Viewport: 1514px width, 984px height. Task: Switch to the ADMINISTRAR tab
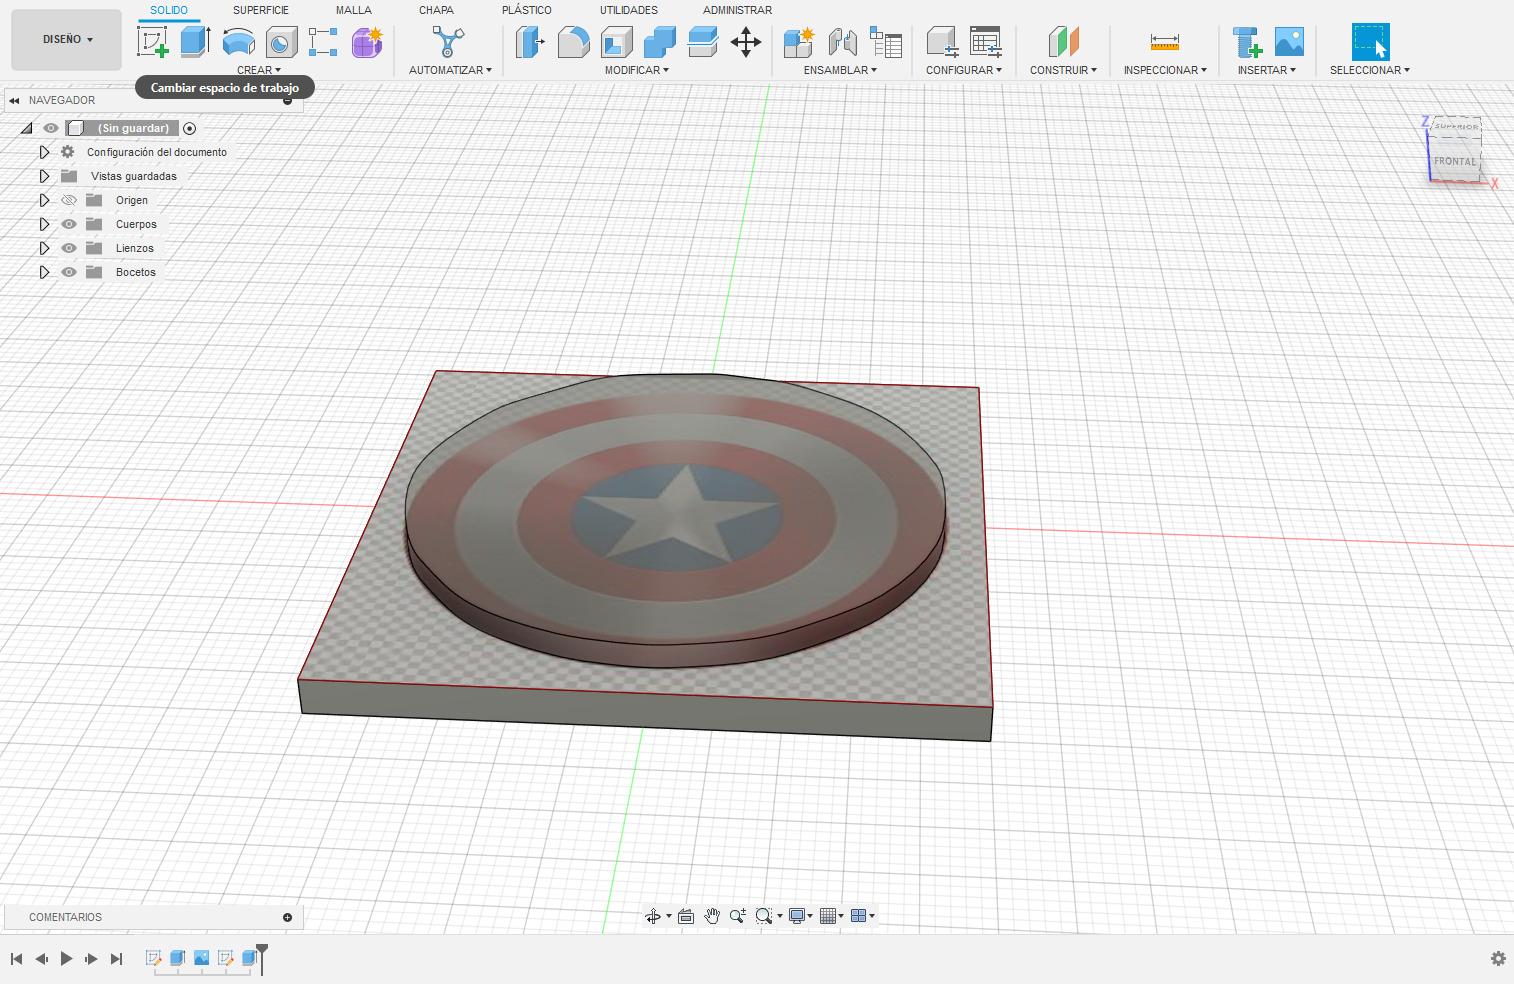click(x=737, y=10)
